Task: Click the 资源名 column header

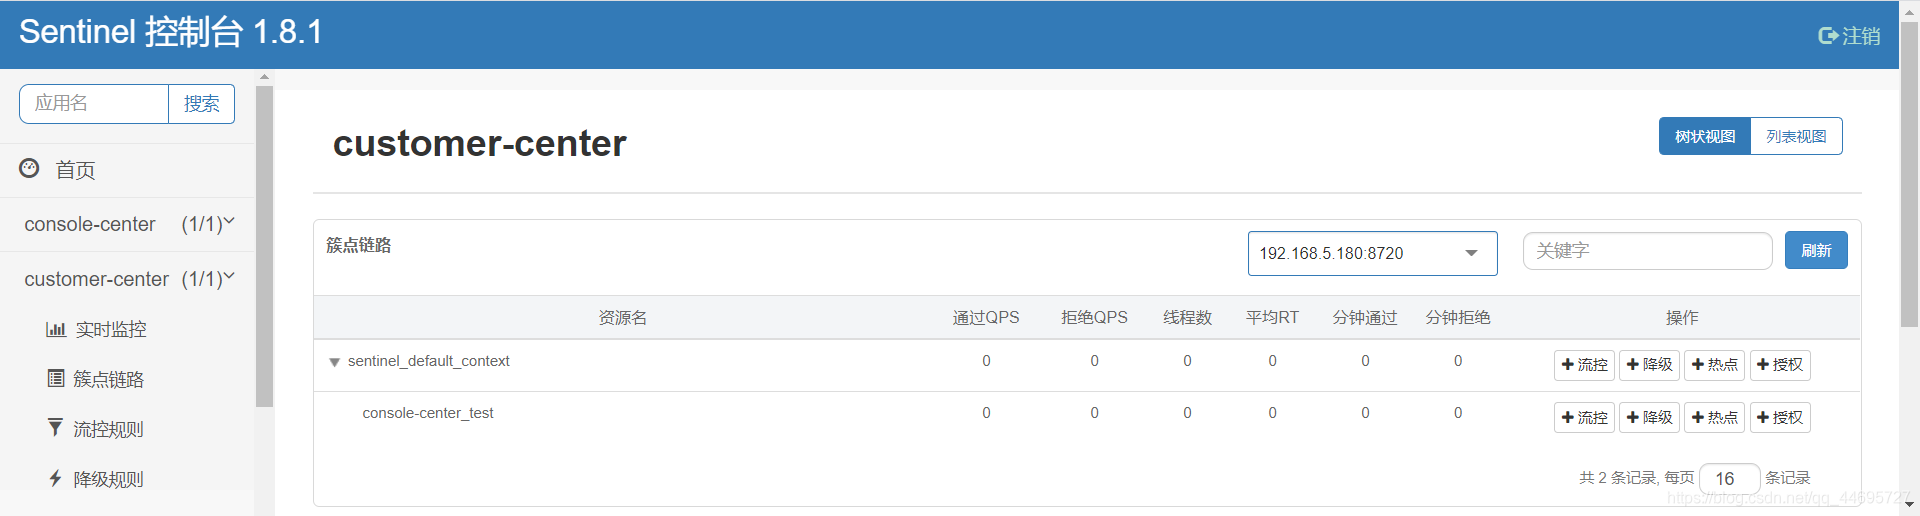Action: 623,317
